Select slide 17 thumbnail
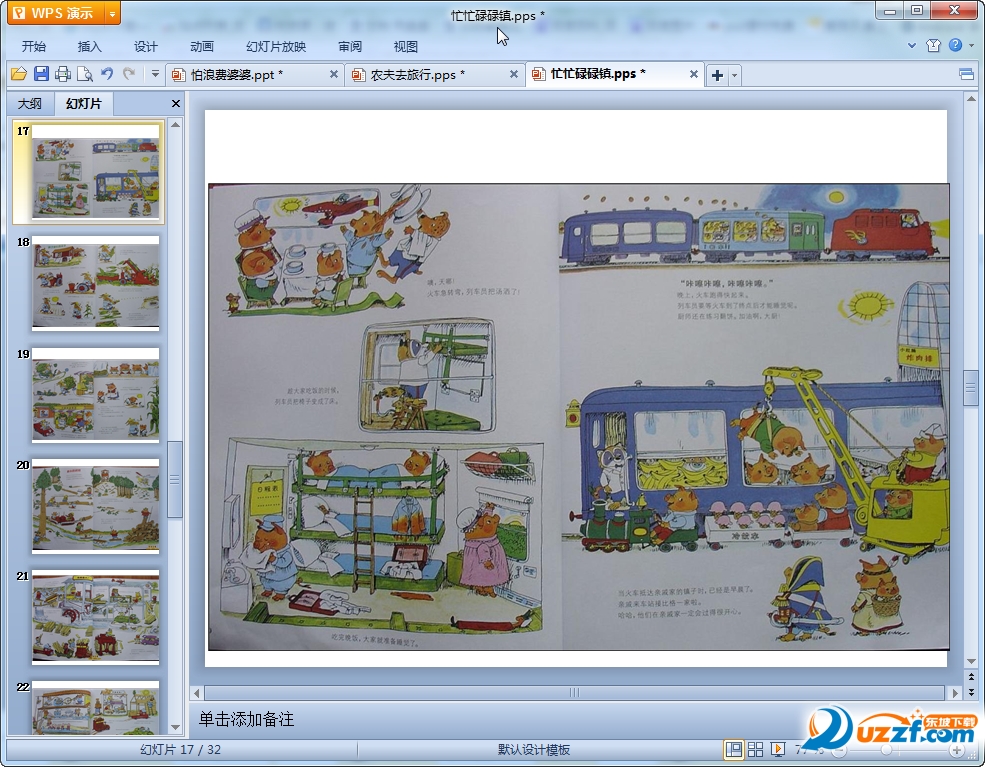The image size is (985, 767). pos(95,171)
